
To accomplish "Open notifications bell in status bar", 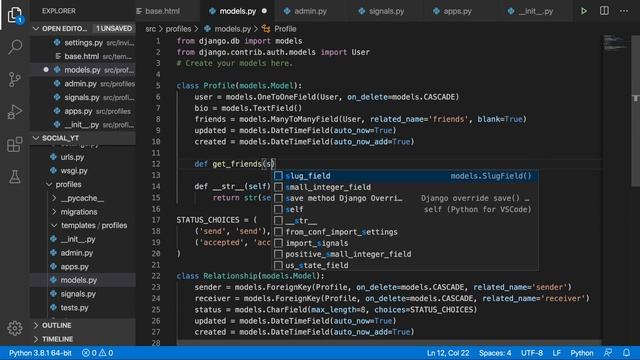I will (x=627, y=353).
